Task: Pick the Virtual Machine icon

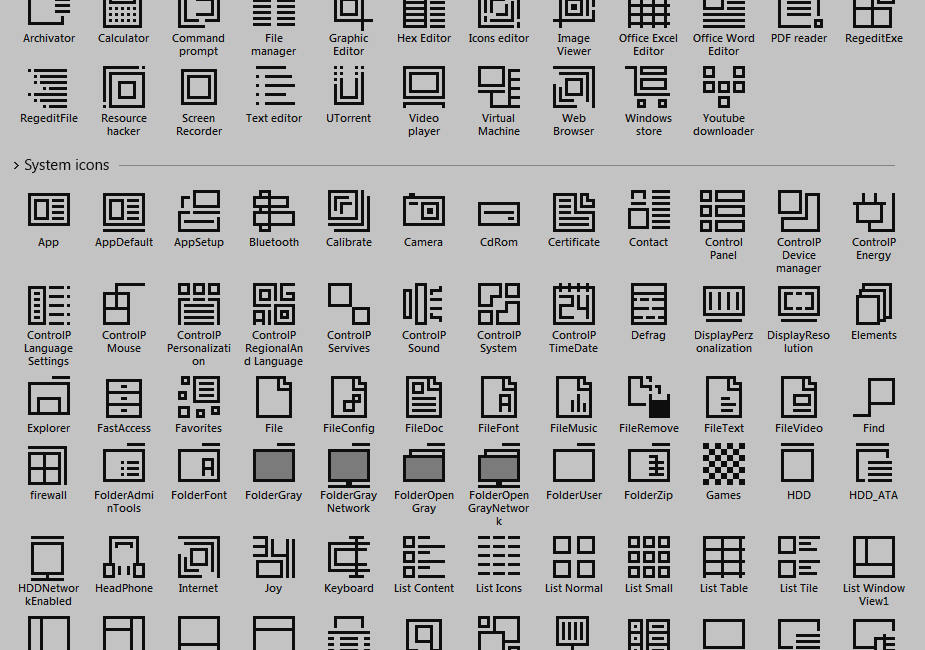Action: 498,87
